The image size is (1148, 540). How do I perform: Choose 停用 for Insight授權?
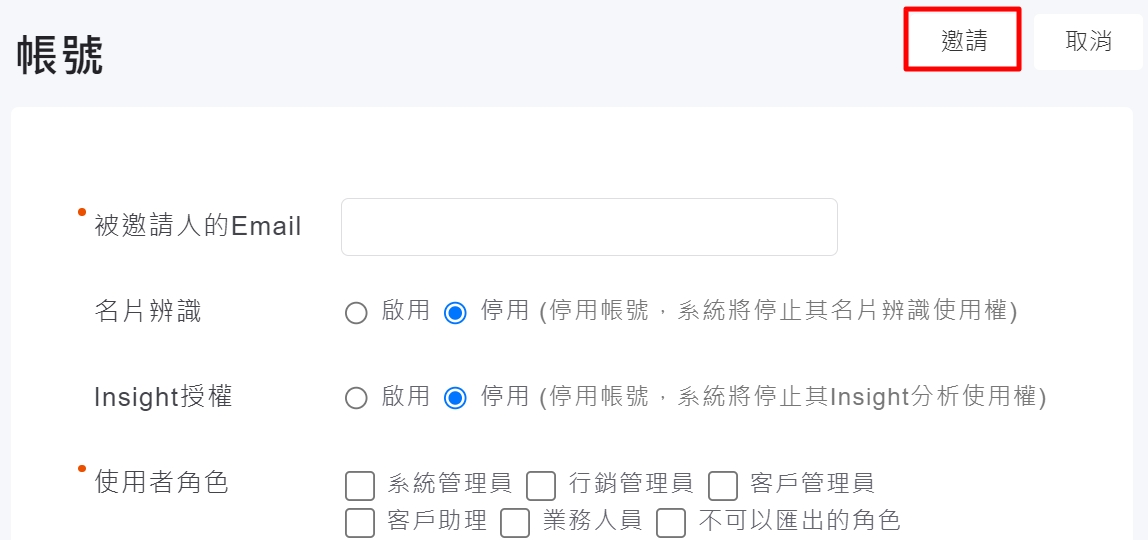pos(455,399)
